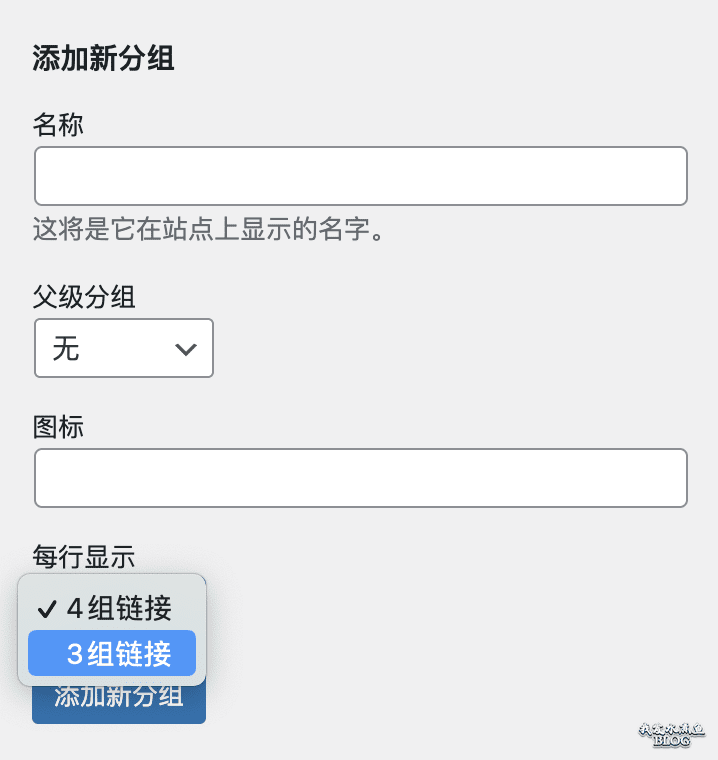Click the digit 3 in 3组链接
Screen dimensions: 718x760
coord(74,654)
